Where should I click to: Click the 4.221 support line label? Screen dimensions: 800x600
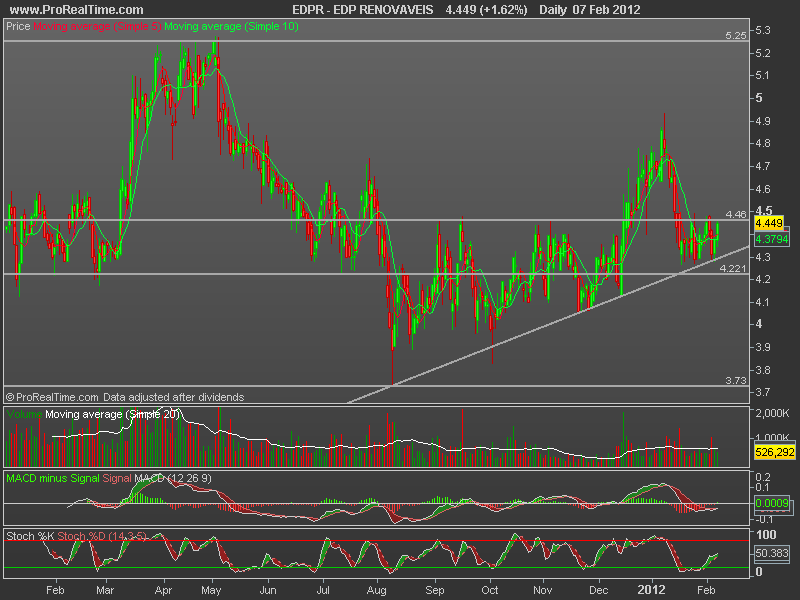(x=733, y=268)
